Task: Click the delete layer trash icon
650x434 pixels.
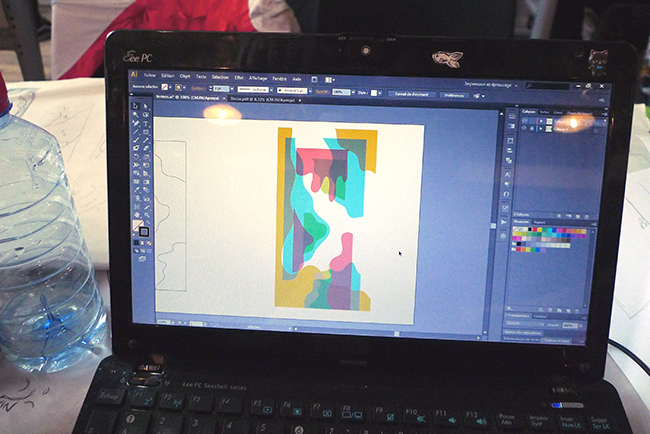Action: [587, 216]
